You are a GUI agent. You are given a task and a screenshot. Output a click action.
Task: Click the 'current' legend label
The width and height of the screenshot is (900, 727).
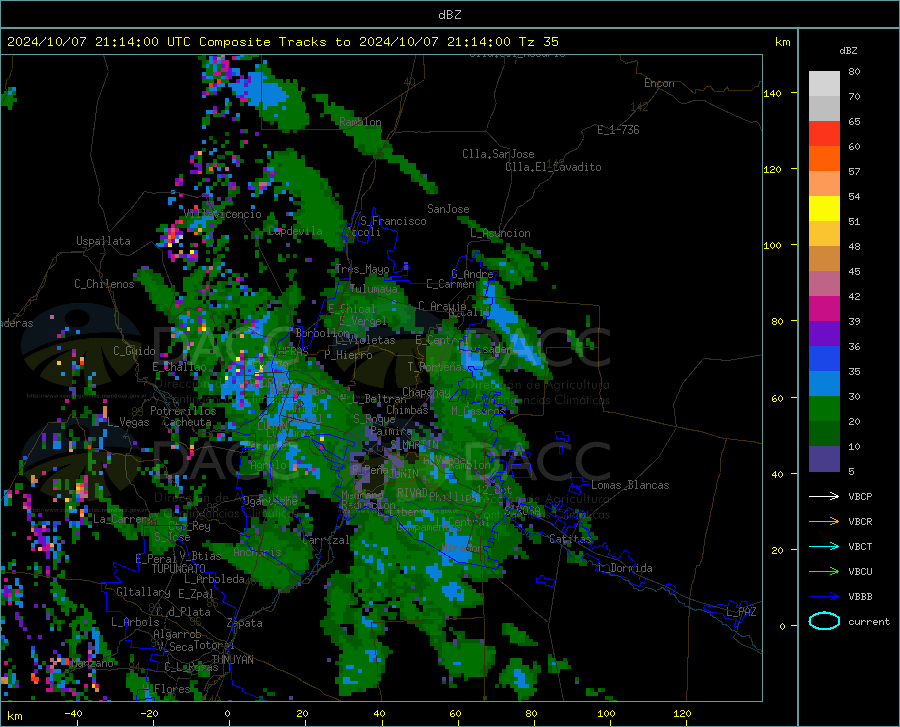coord(869,621)
